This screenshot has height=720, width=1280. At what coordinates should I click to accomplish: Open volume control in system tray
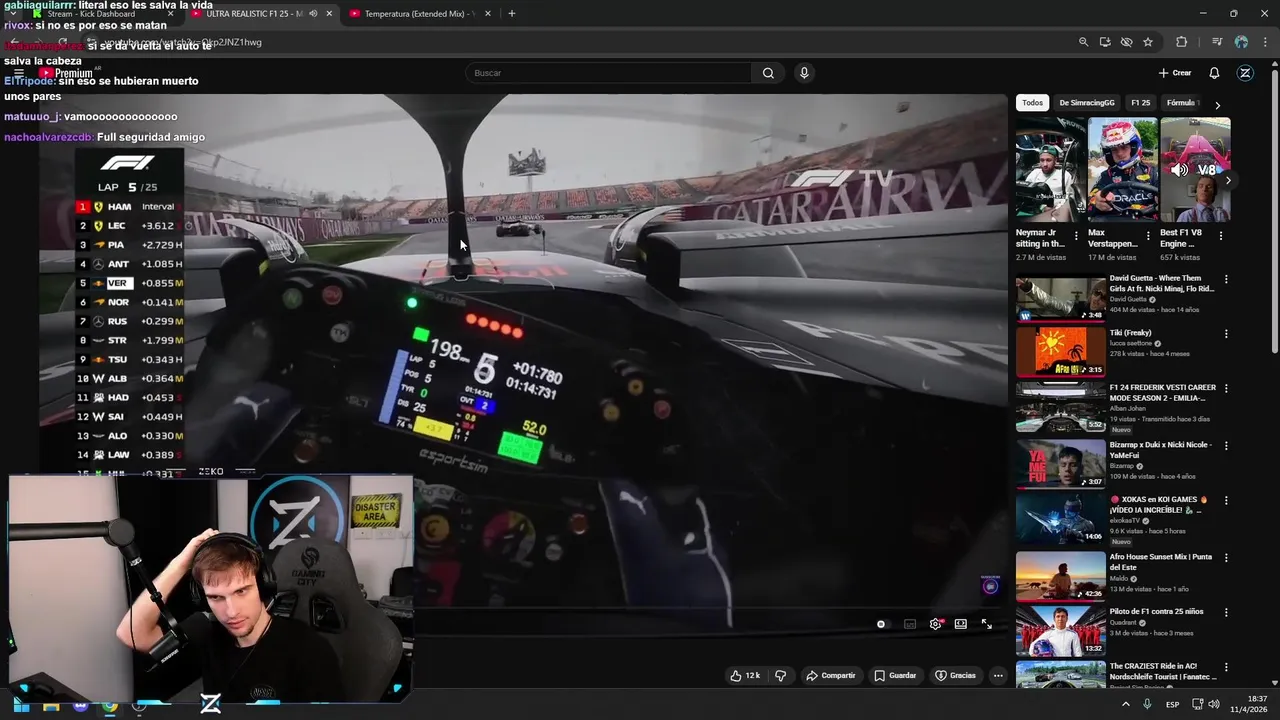[1214, 705]
